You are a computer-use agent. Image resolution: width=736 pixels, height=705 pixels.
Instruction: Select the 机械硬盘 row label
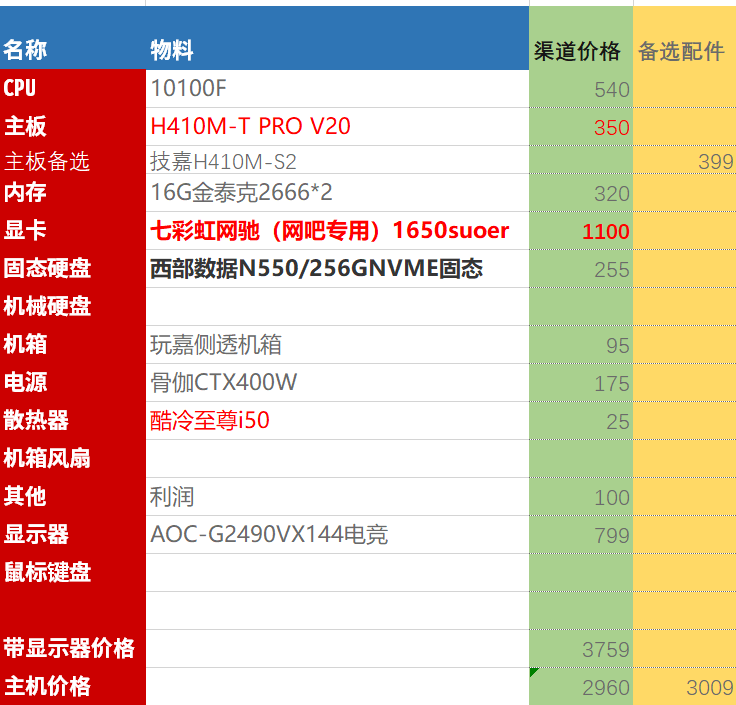point(73,307)
